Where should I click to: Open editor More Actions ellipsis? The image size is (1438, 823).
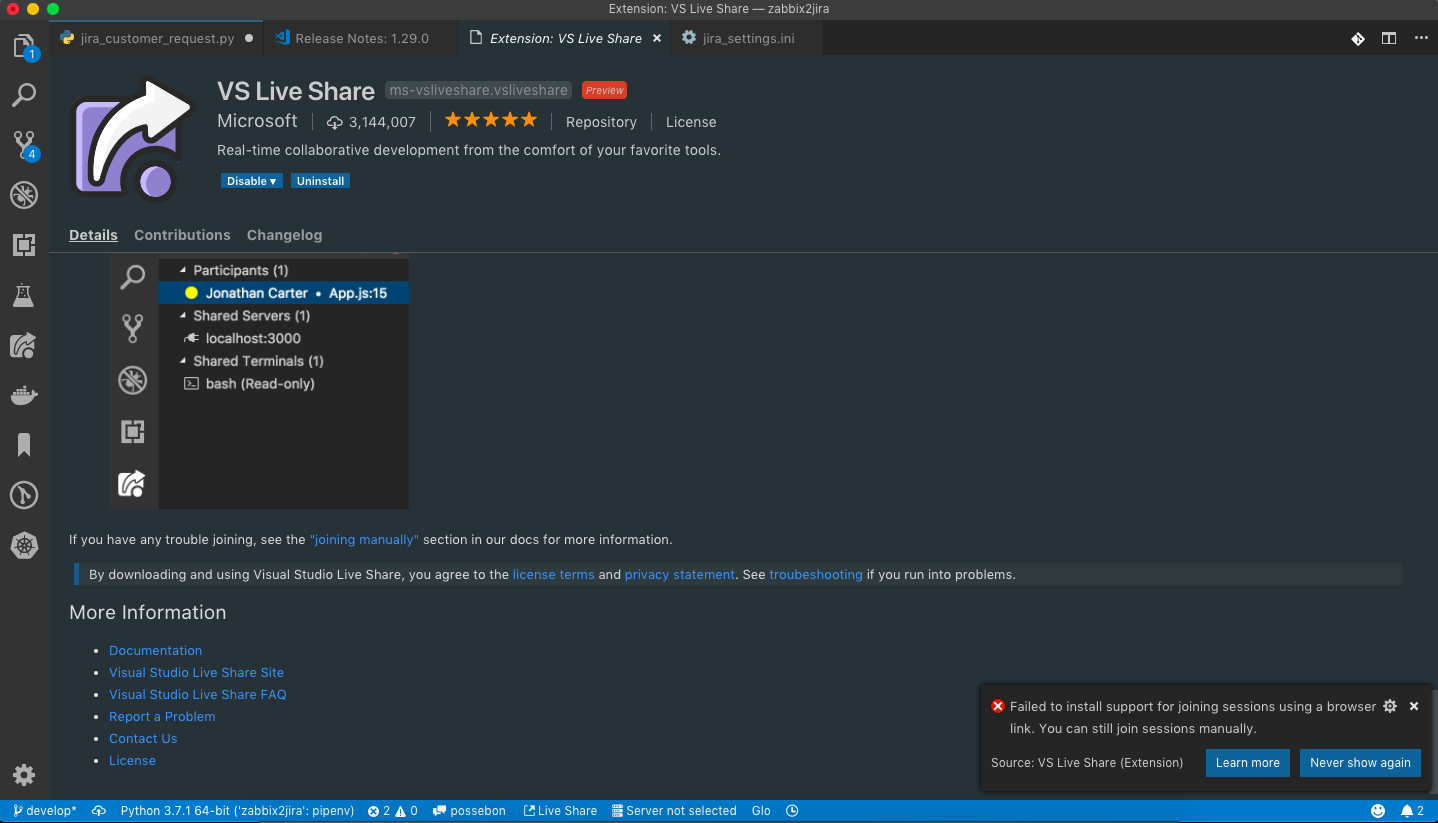pos(1421,38)
